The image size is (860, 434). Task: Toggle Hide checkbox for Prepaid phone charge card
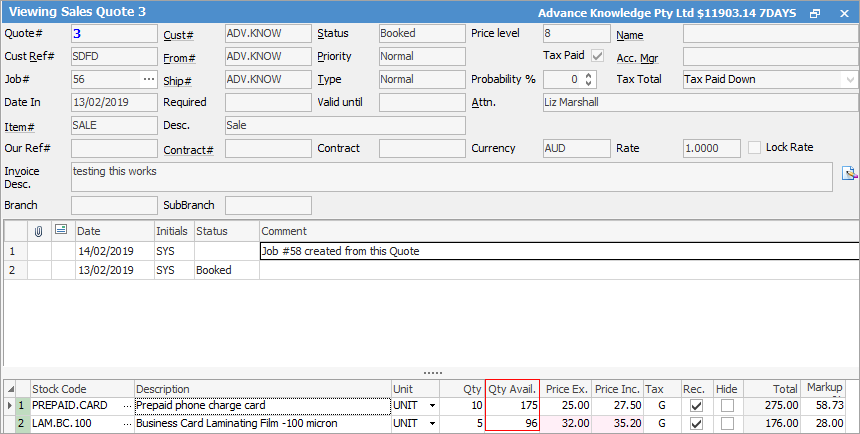click(x=727, y=406)
